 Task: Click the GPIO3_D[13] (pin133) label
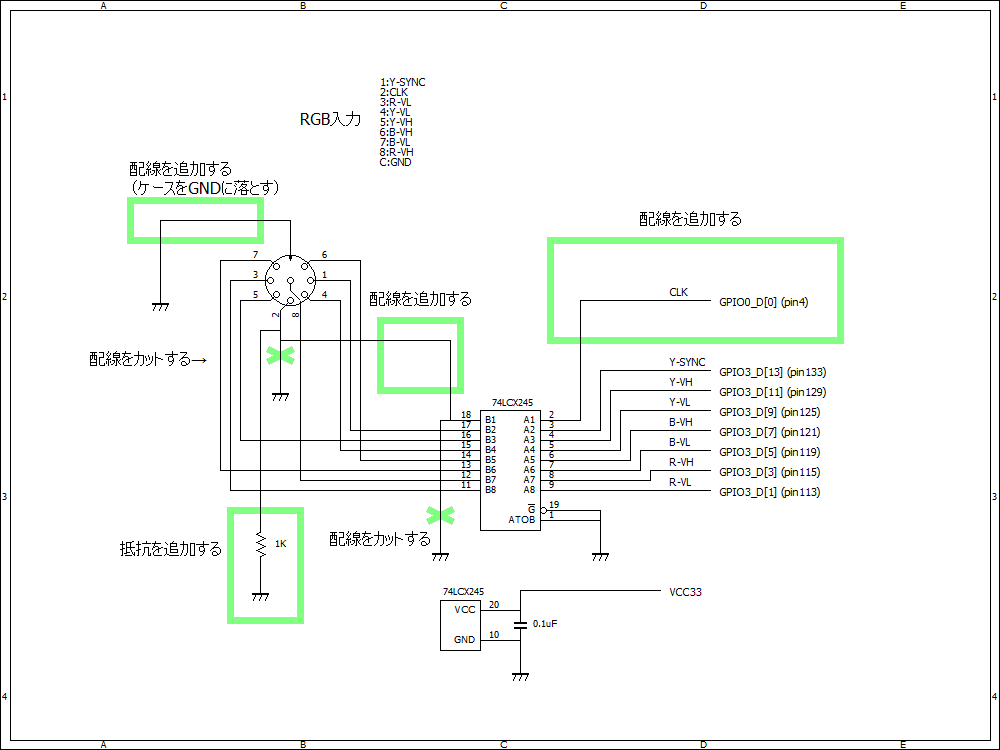point(772,372)
